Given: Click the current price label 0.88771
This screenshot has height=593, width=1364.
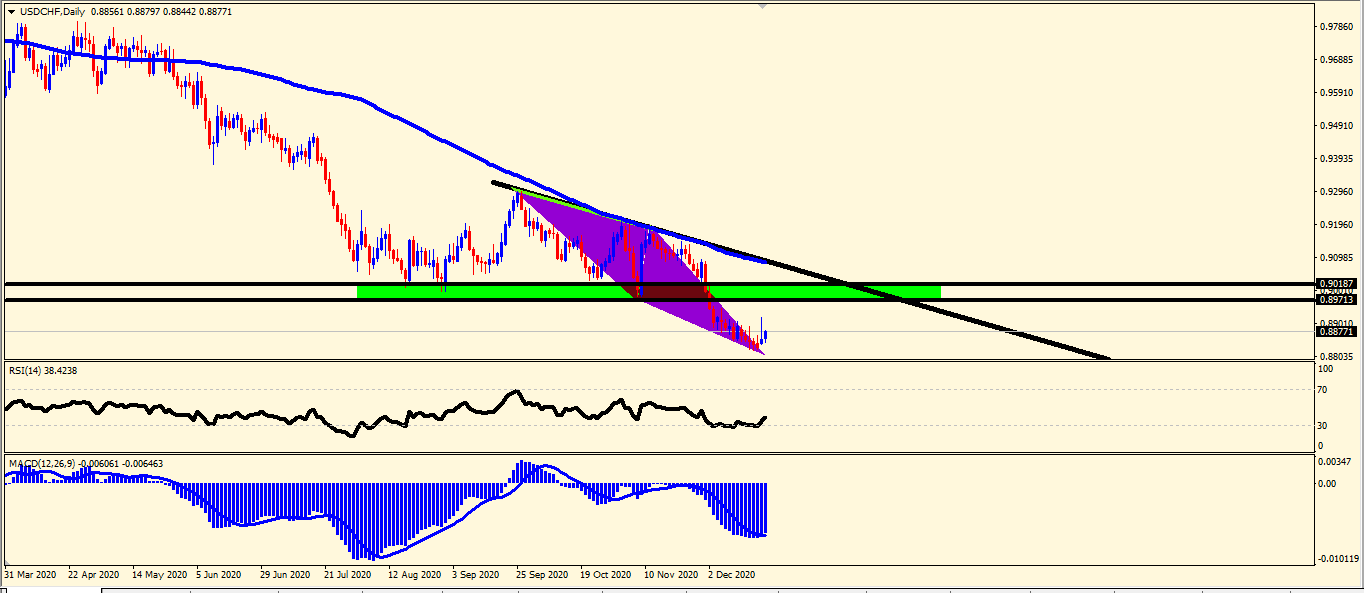Looking at the screenshot, I should pos(1335,331).
